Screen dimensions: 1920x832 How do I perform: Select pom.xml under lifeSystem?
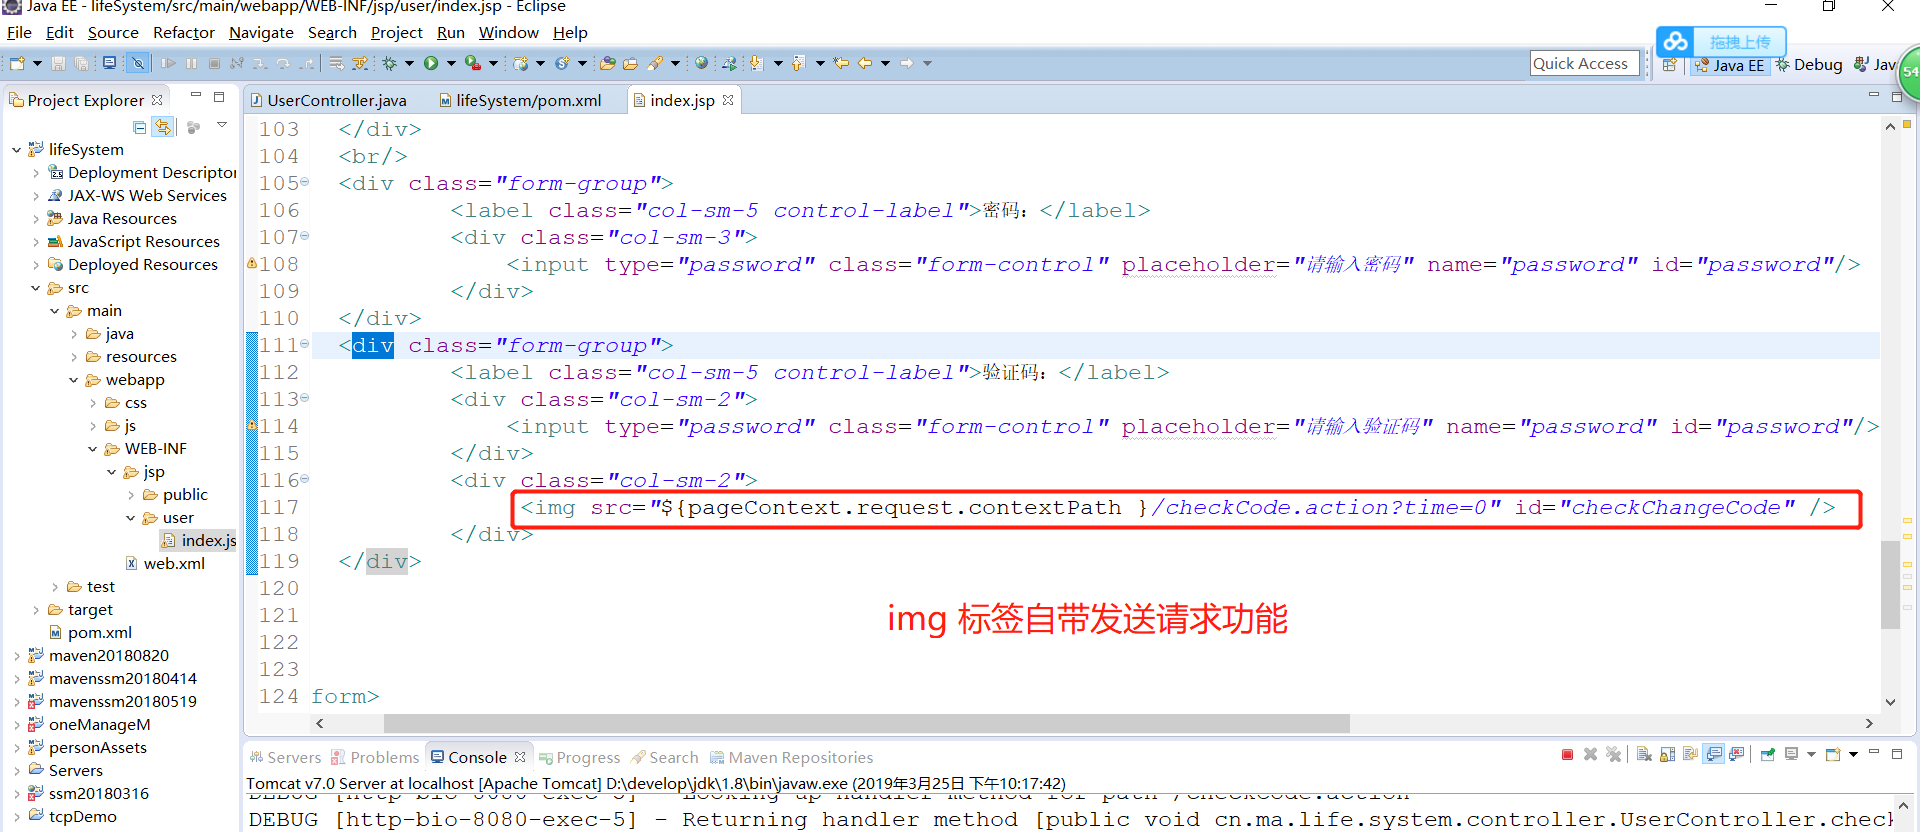(x=90, y=633)
